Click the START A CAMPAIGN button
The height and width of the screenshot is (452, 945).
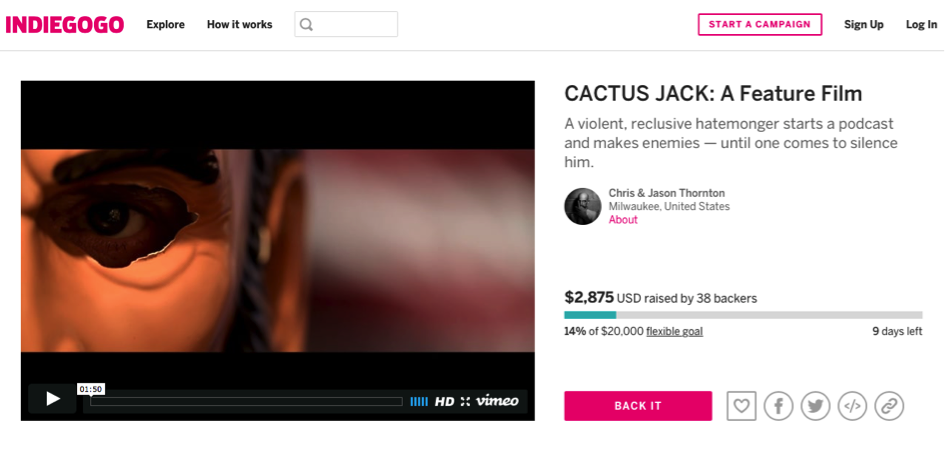[x=760, y=25]
